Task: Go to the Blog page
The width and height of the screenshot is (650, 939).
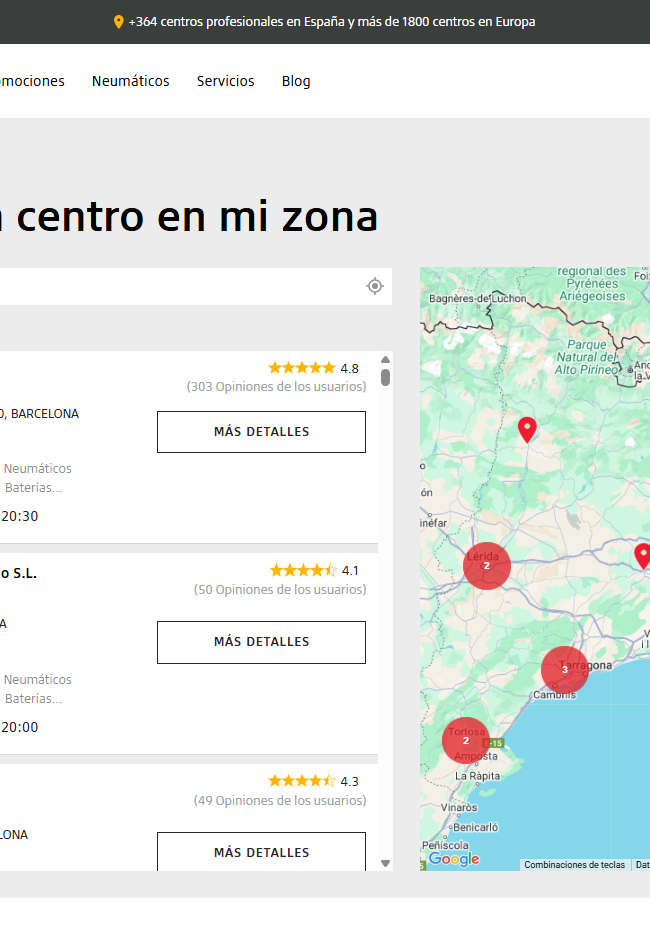Action: pos(296,81)
